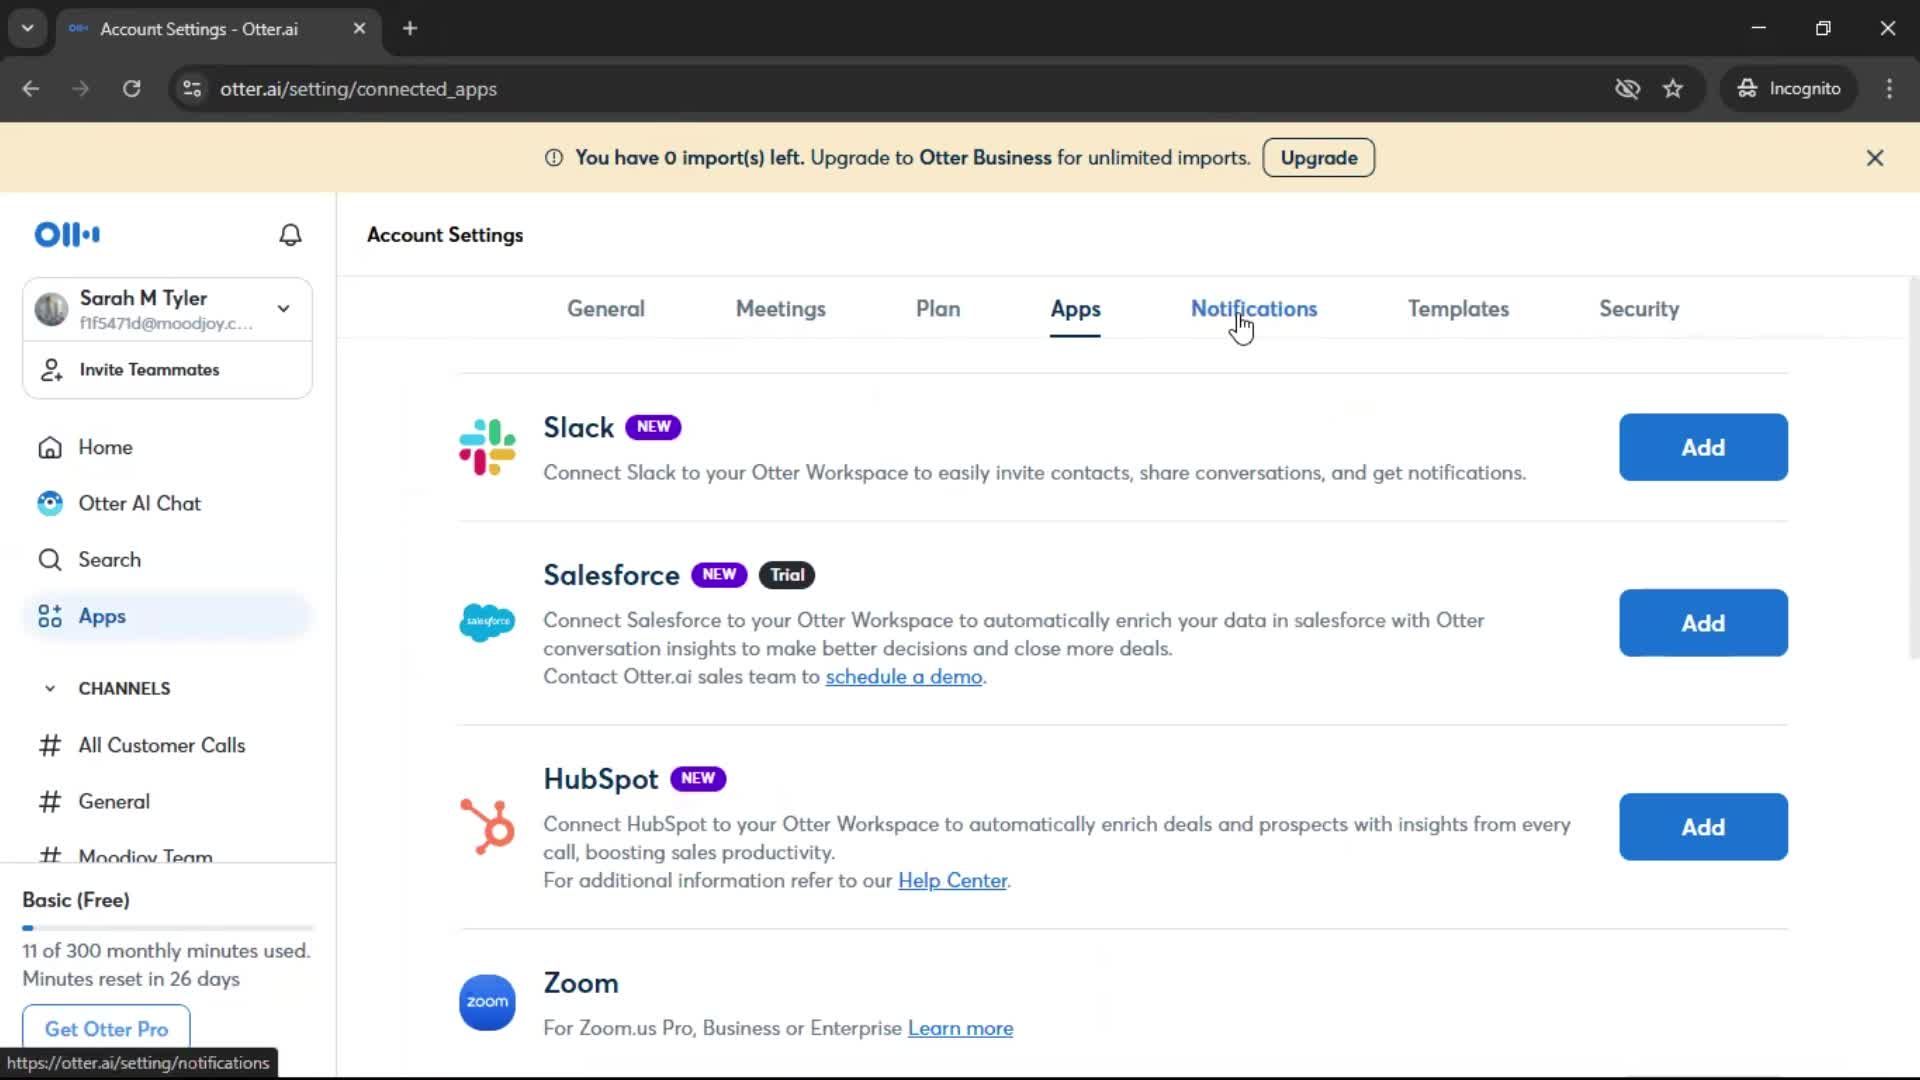This screenshot has height=1080, width=1920.
Task: Switch to the Meetings tab
Action: [x=781, y=309]
